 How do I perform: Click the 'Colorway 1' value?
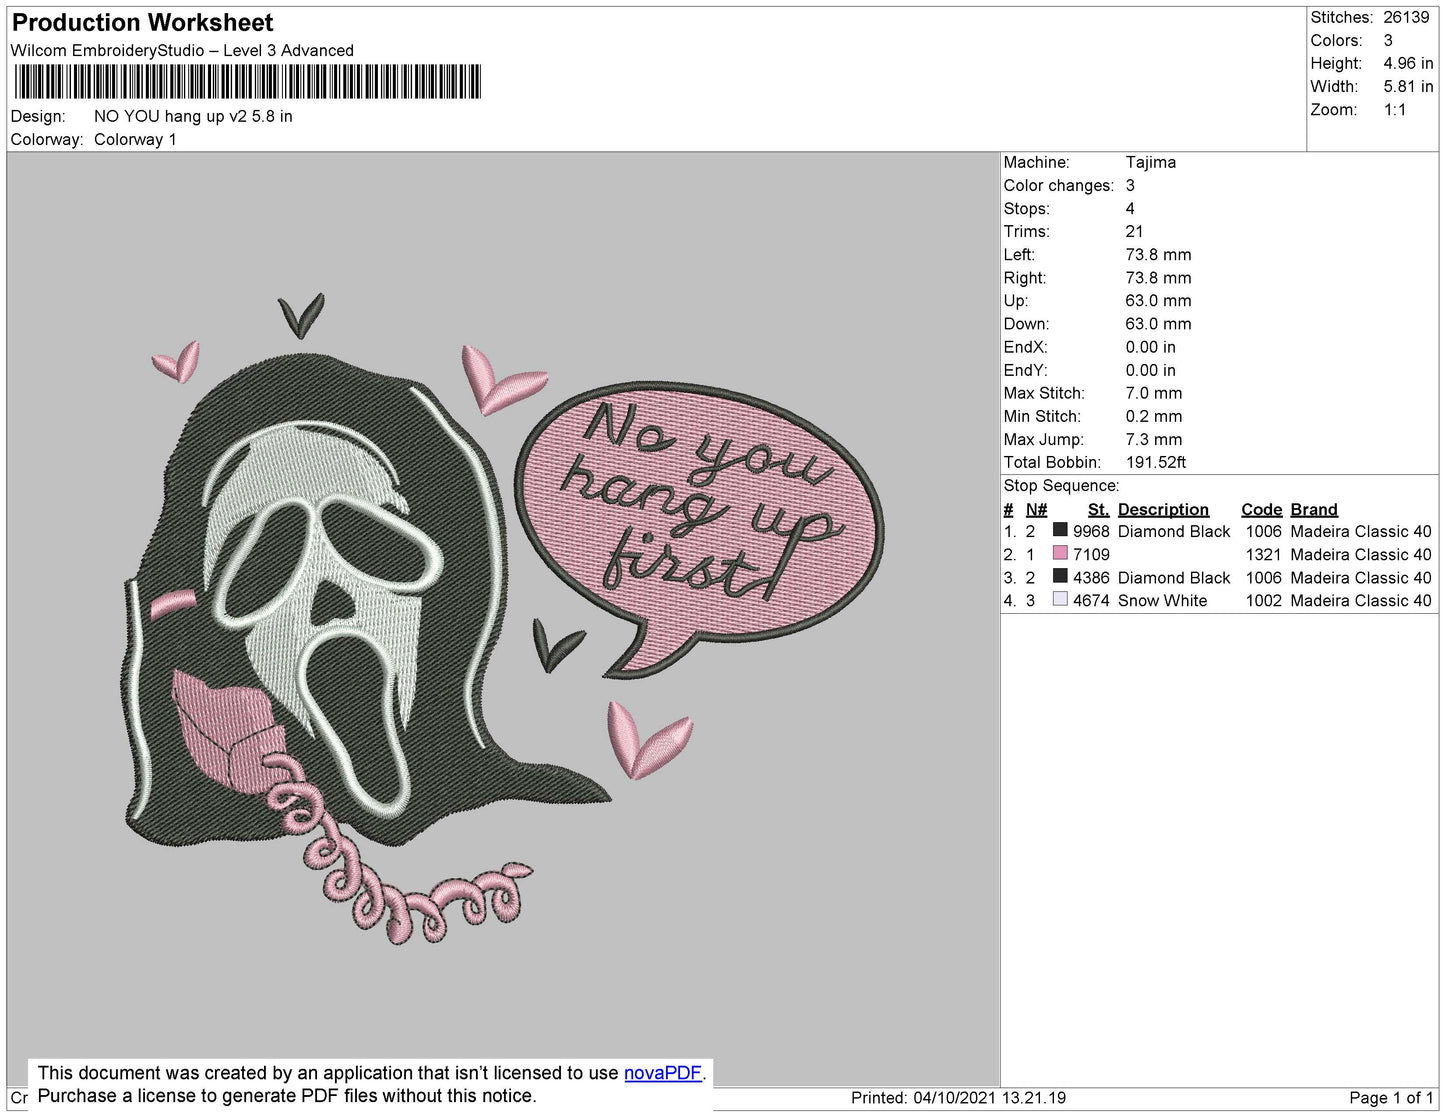(135, 139)
